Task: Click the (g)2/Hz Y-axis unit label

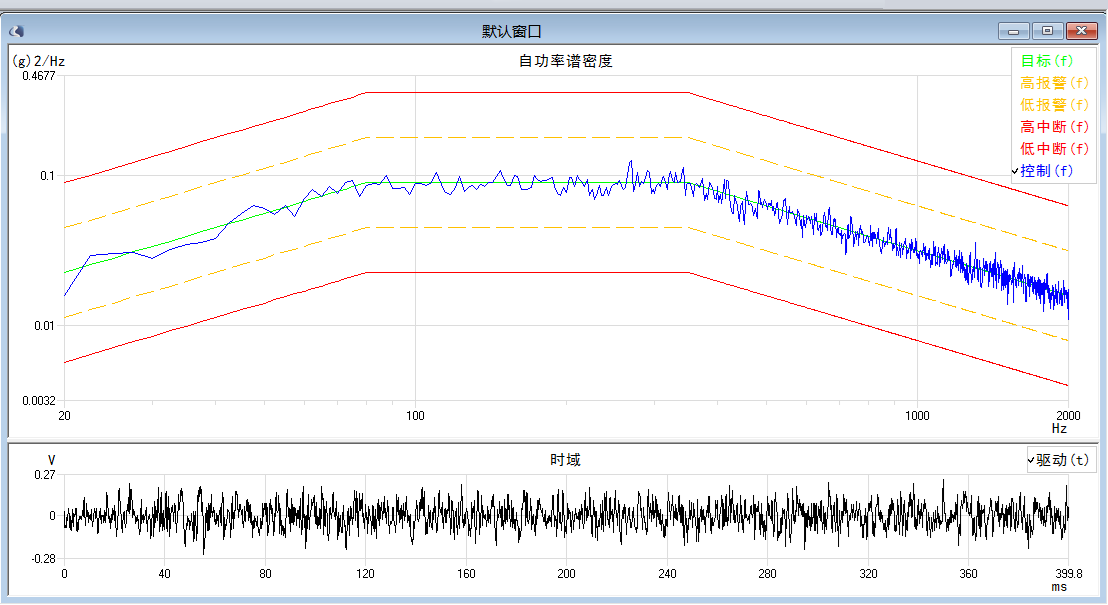Action: pyautogui.click(x=38, y=61)
